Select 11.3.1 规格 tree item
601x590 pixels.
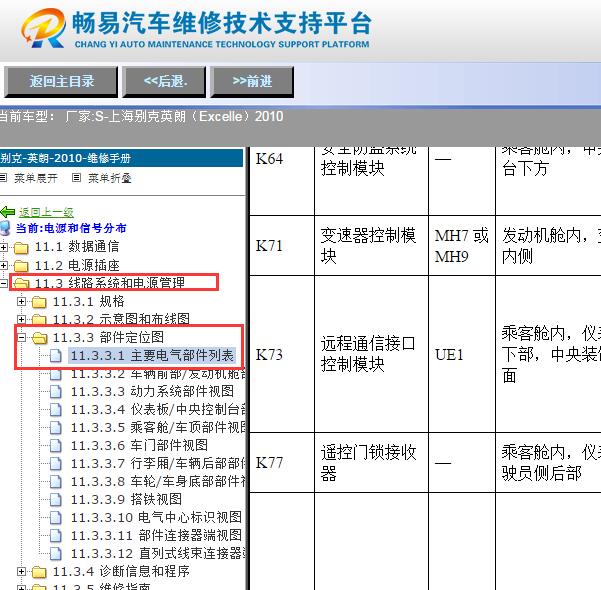coord(89,301)
